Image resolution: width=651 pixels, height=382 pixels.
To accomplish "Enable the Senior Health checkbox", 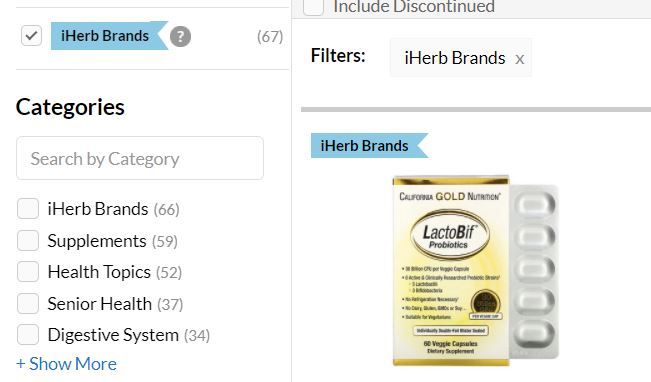I will [x=28, y=304].
